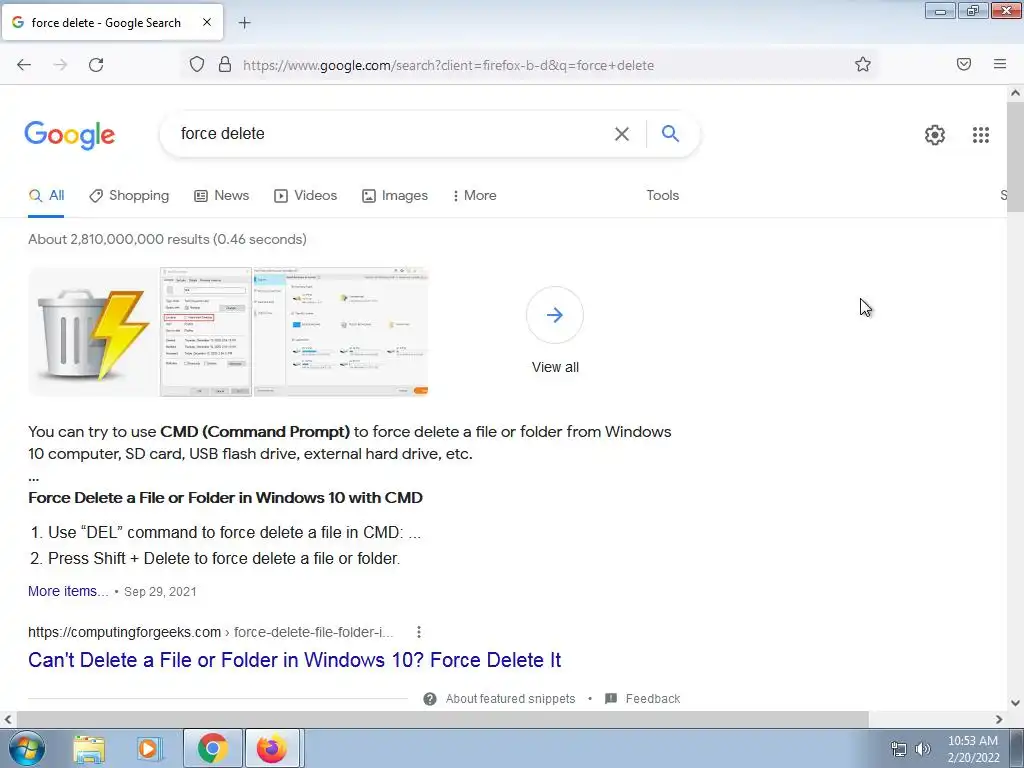
Task: Click About featured snippets help icon
Action: coord(430,699)
